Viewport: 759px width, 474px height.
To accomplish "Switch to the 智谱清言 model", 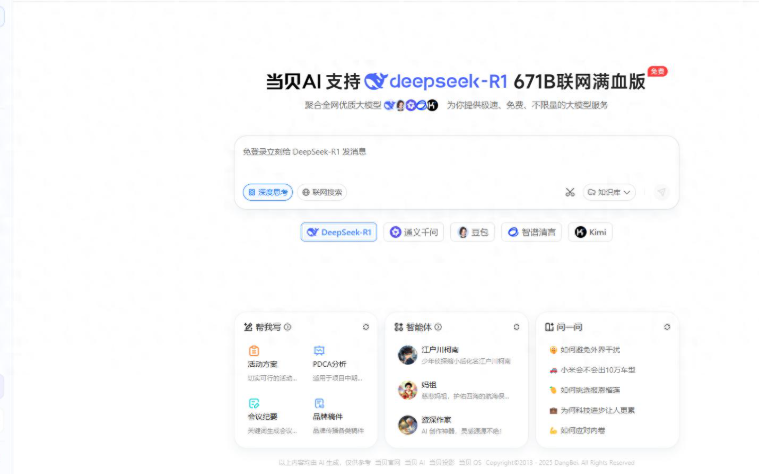I will tap(531, 232).
